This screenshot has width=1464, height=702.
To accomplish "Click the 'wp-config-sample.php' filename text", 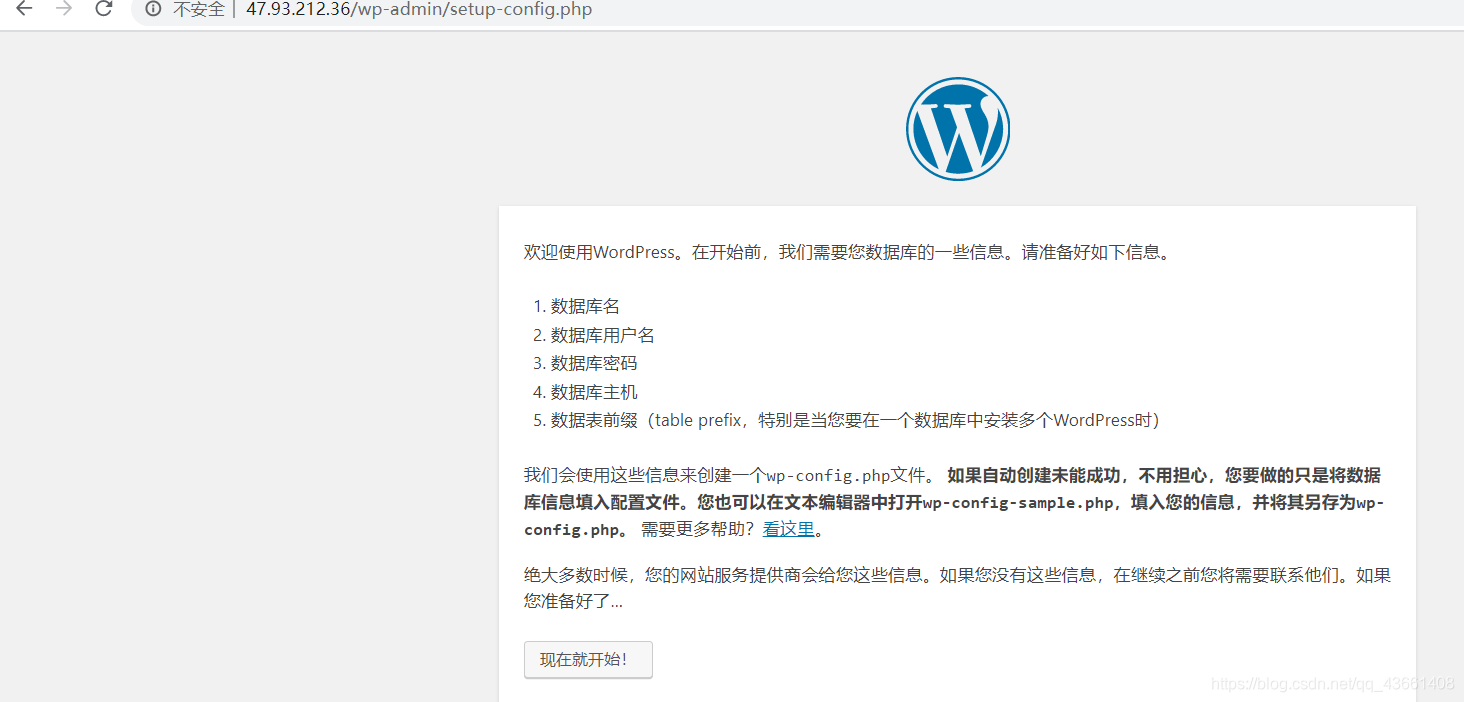I will [x=1018, y=503].
